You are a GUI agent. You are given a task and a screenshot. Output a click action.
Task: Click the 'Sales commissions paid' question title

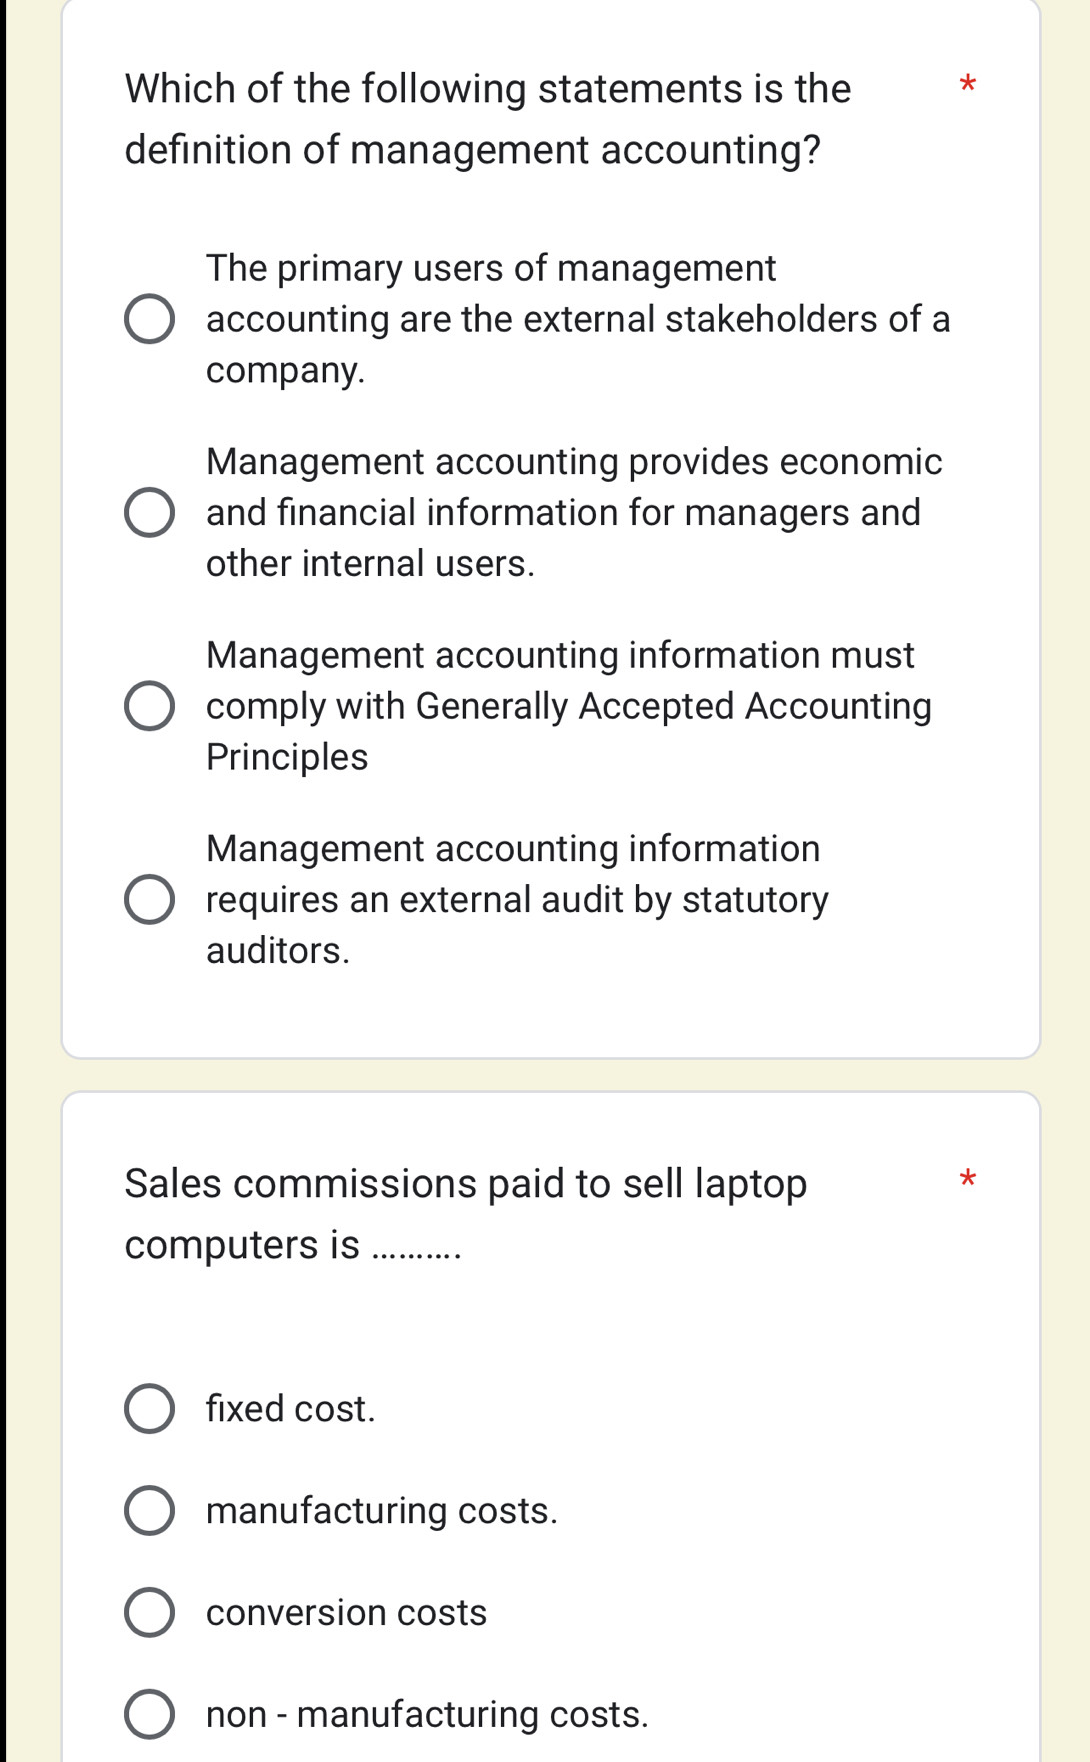click(x=465, y=1214)
